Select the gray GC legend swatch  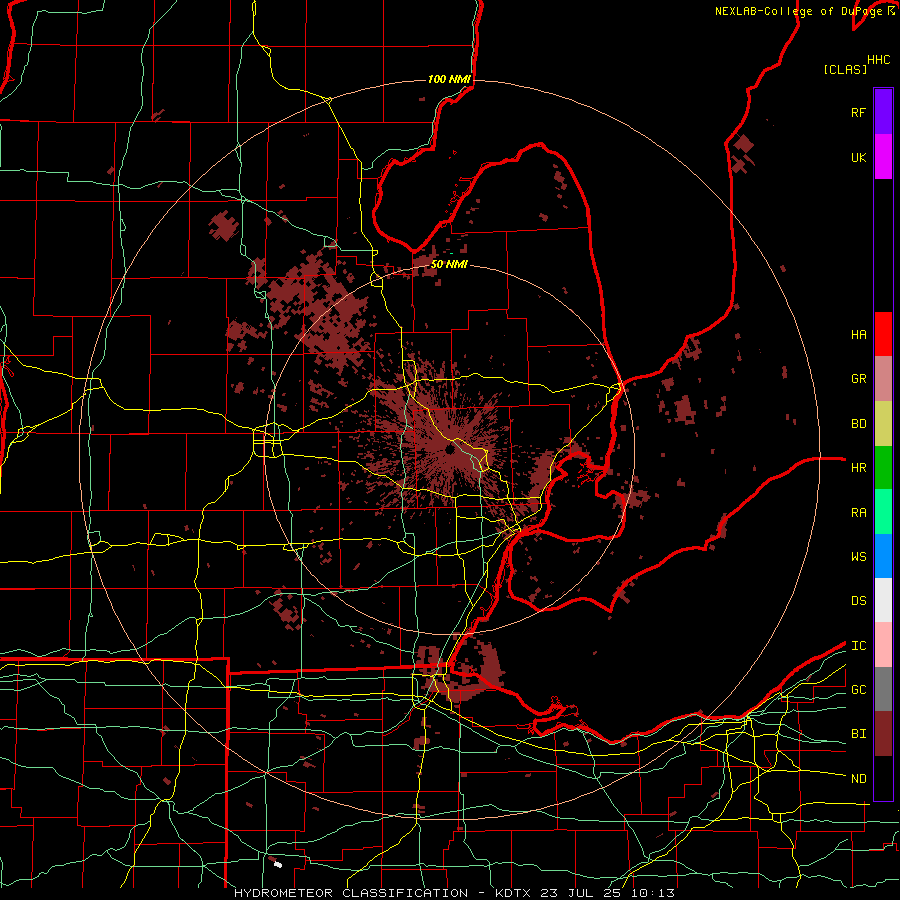[883, 689]
